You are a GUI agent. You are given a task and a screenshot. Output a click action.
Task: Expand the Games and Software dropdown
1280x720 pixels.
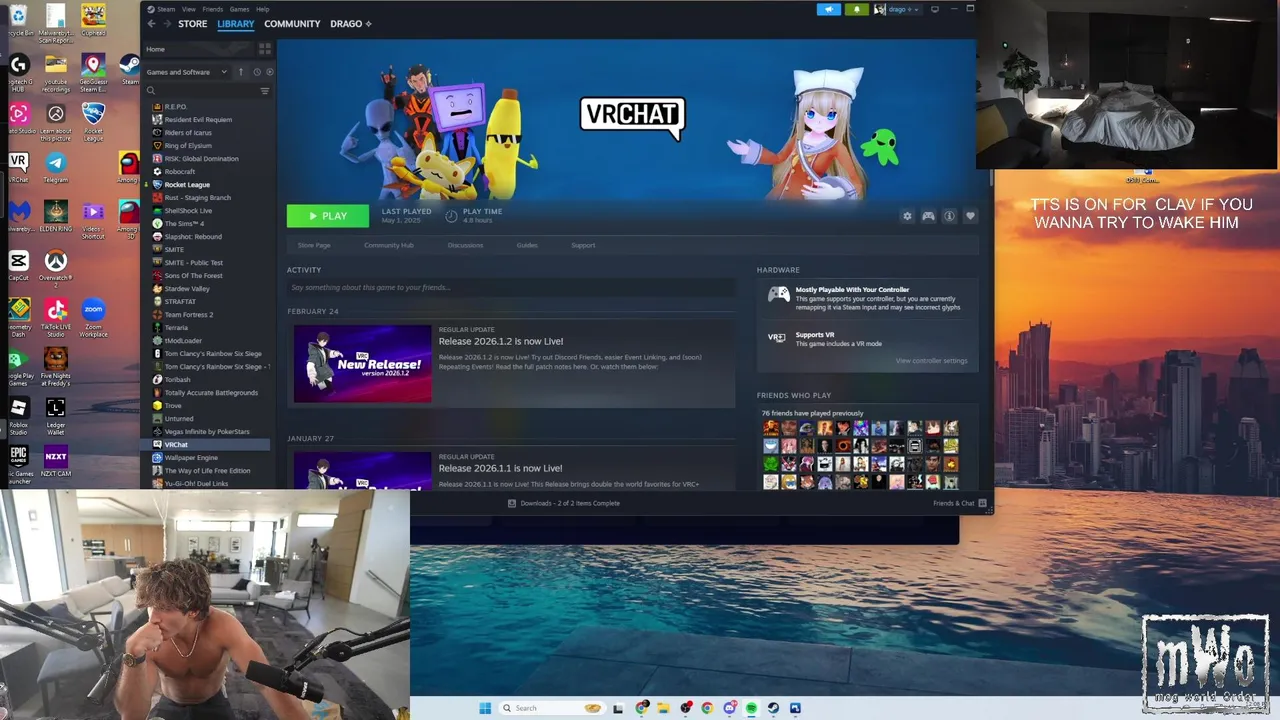(x=186, y=72)
